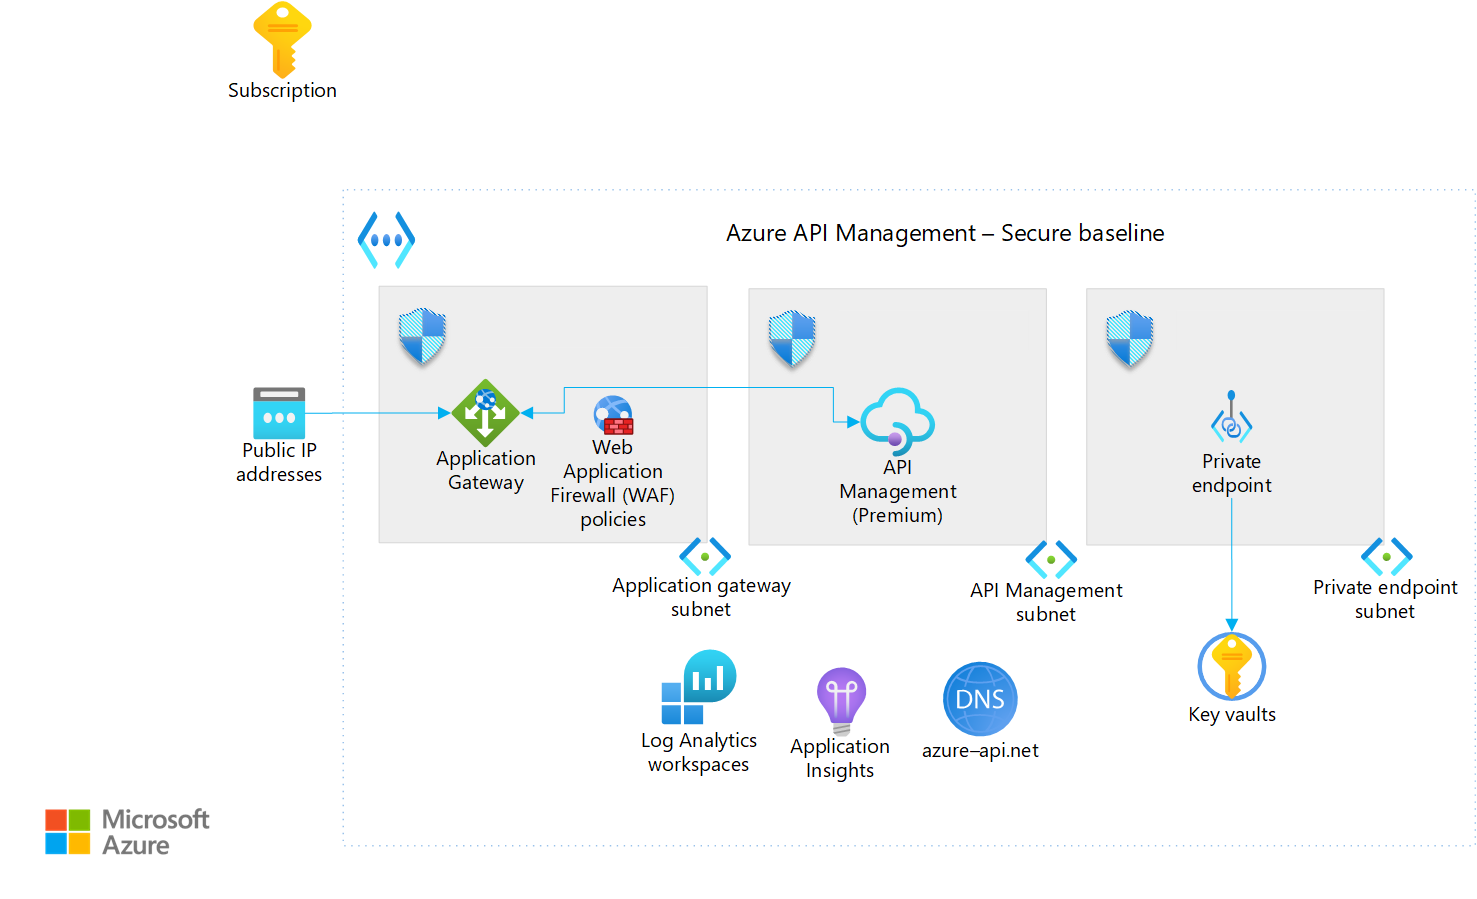Click the azure-api.net DNS globe icon
This screenshot has height=899, width=1477.
(x=979, y=698)
